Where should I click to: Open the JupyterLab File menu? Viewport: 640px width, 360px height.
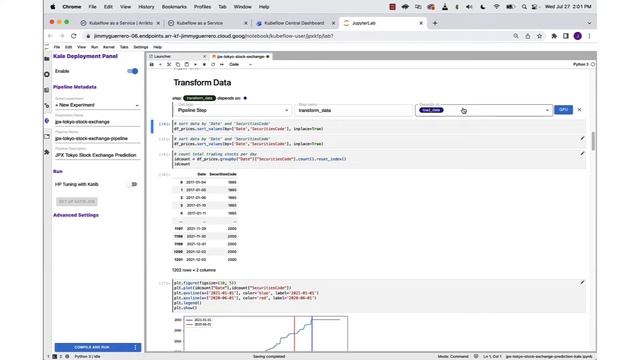coord(57,47)
